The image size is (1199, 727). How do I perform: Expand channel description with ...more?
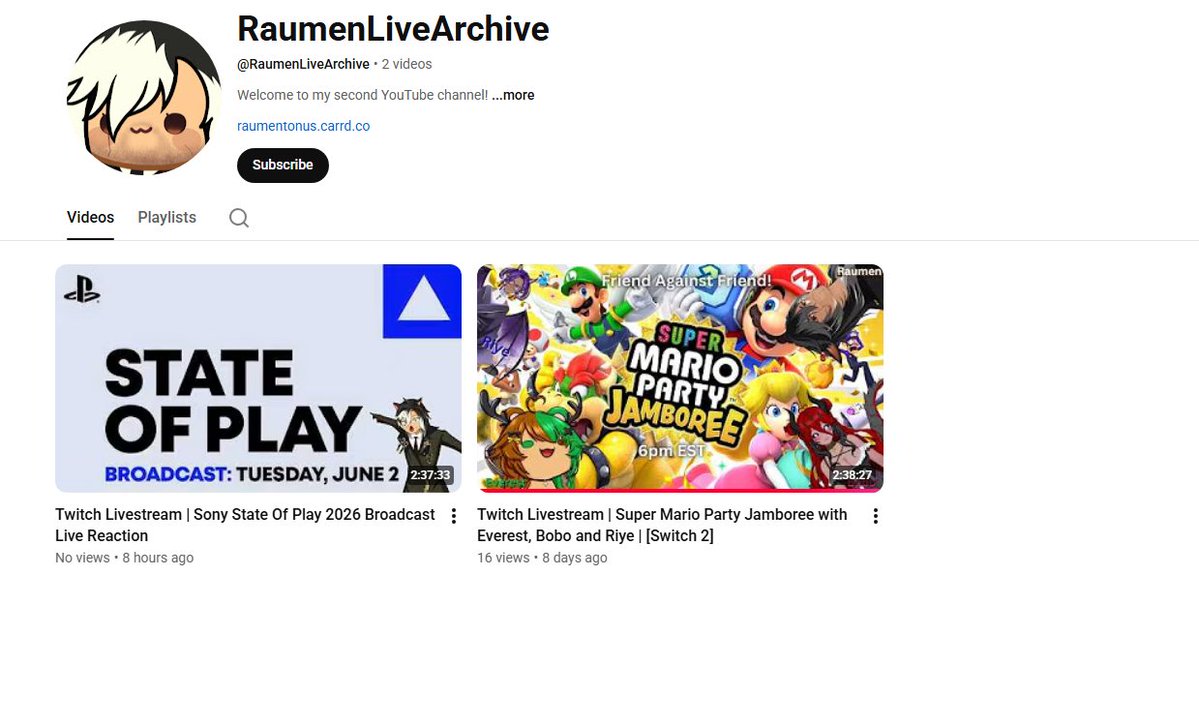click(x=513, y=95)
